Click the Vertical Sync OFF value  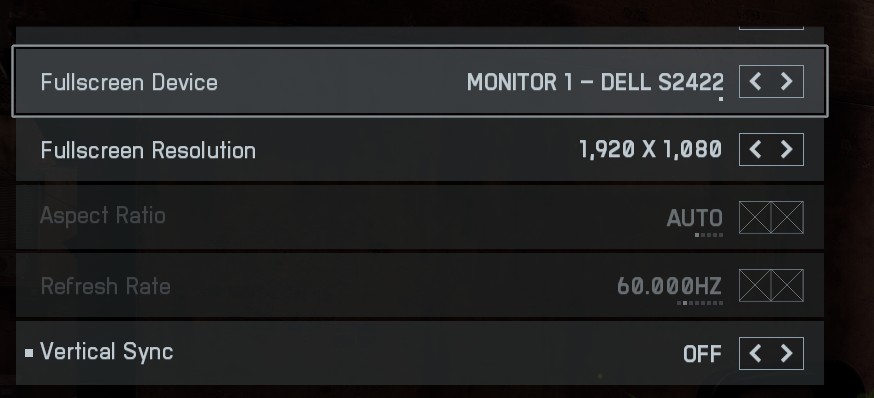point(702,354)
